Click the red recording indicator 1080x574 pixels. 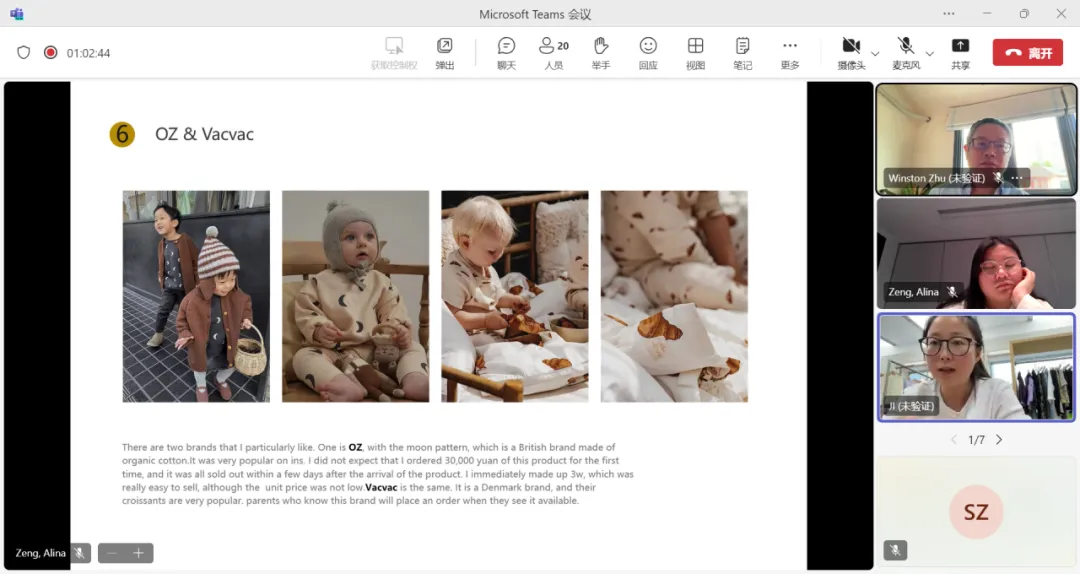click(x=50, y=52)
